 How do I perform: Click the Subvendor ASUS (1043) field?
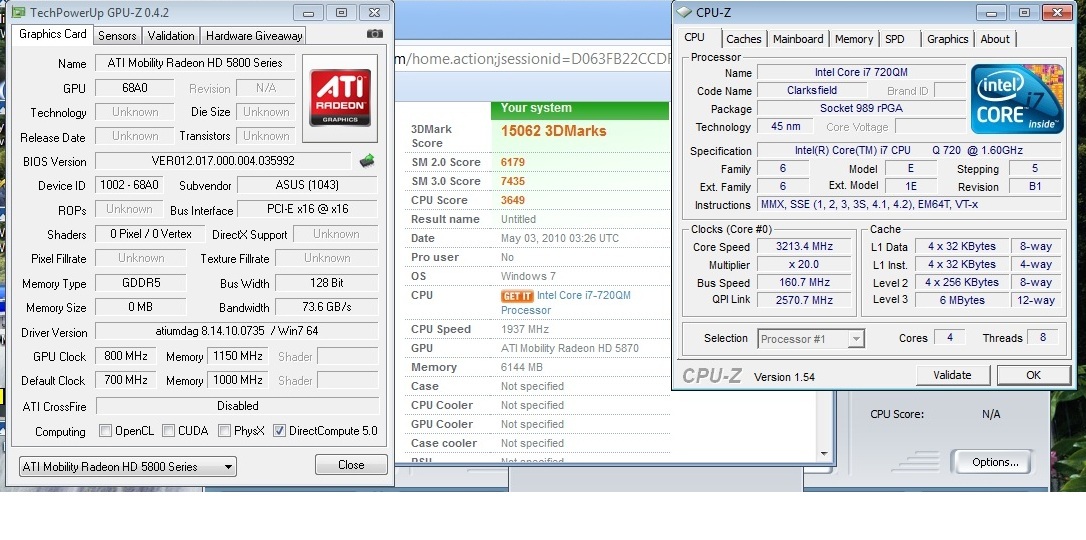pos(308,185)
